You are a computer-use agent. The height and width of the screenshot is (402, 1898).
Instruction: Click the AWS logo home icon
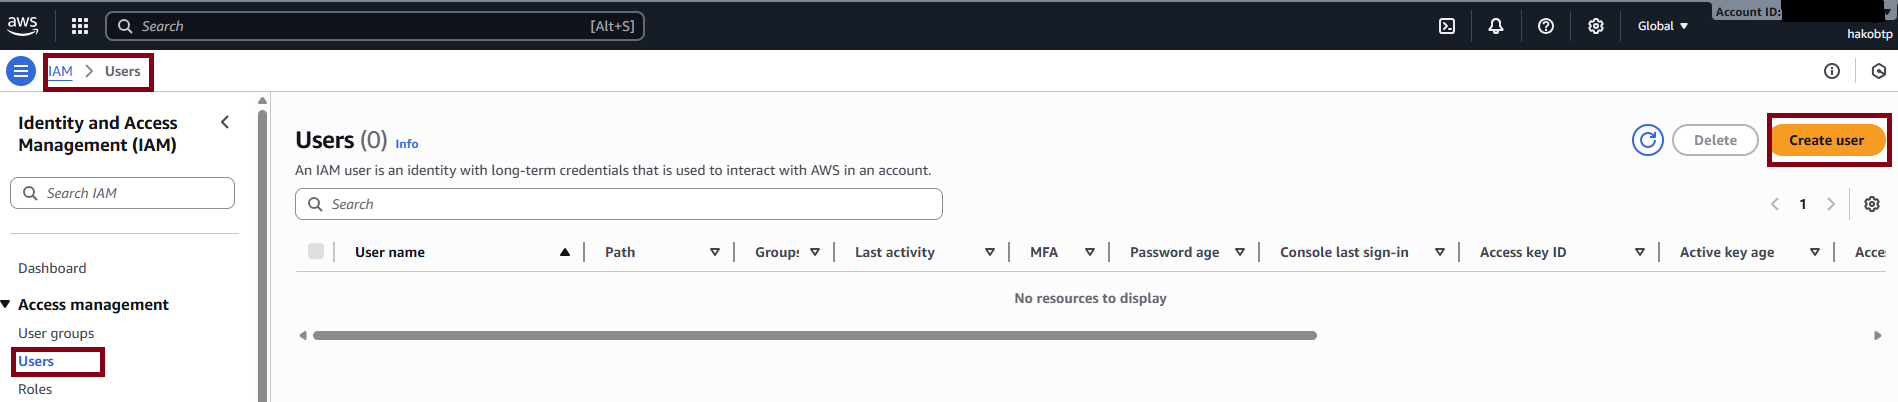(x=23, y=25)
